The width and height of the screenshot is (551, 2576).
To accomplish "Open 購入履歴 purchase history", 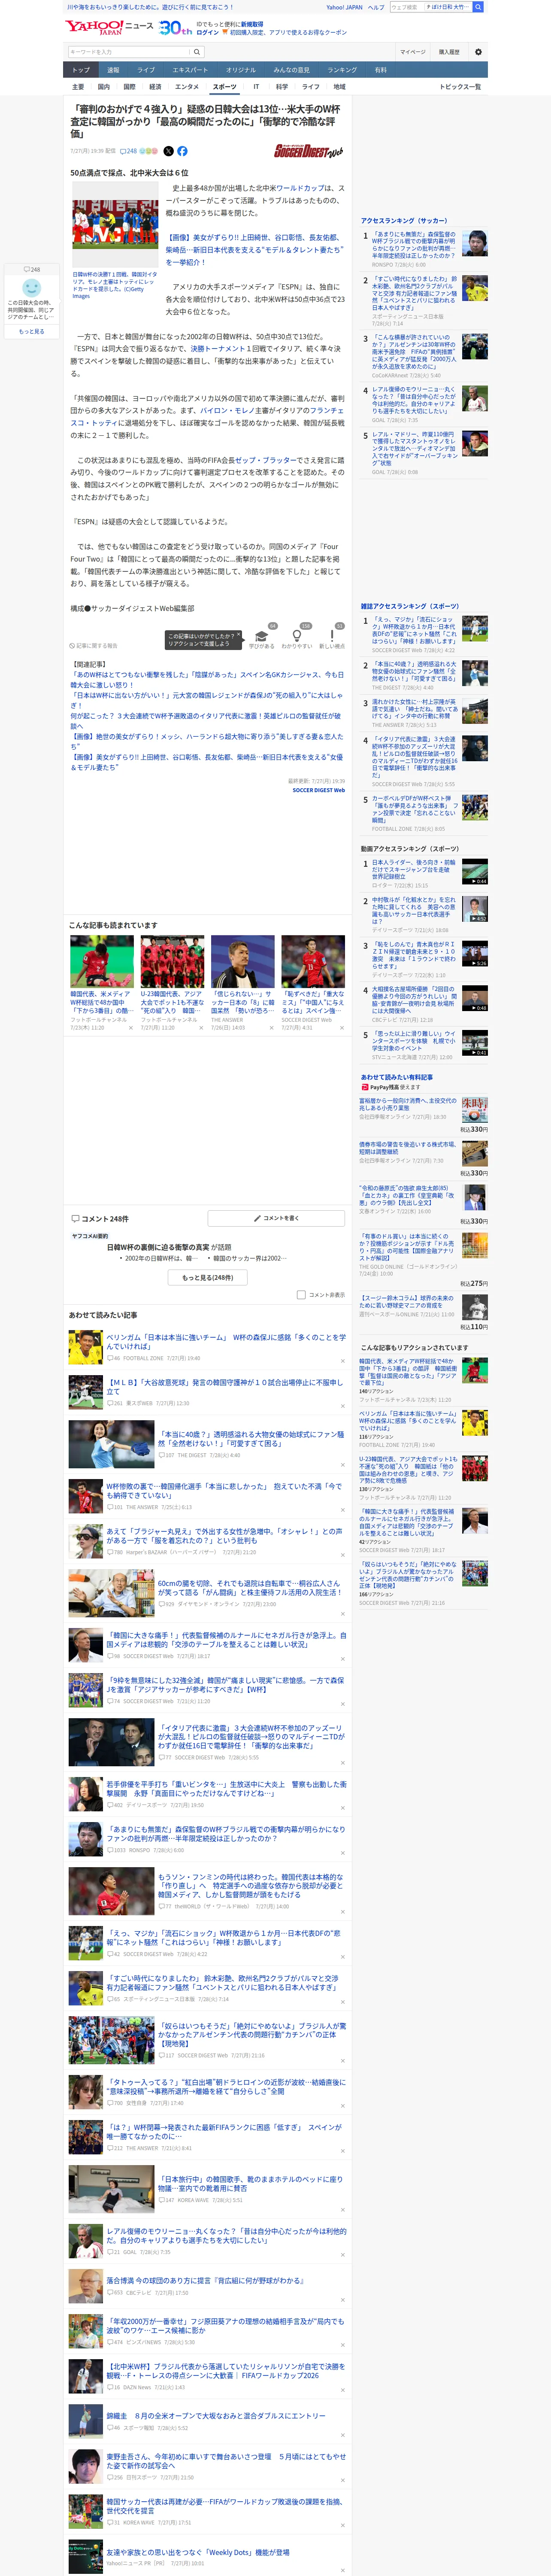I will pyautogui.click(x=449, y=52).
